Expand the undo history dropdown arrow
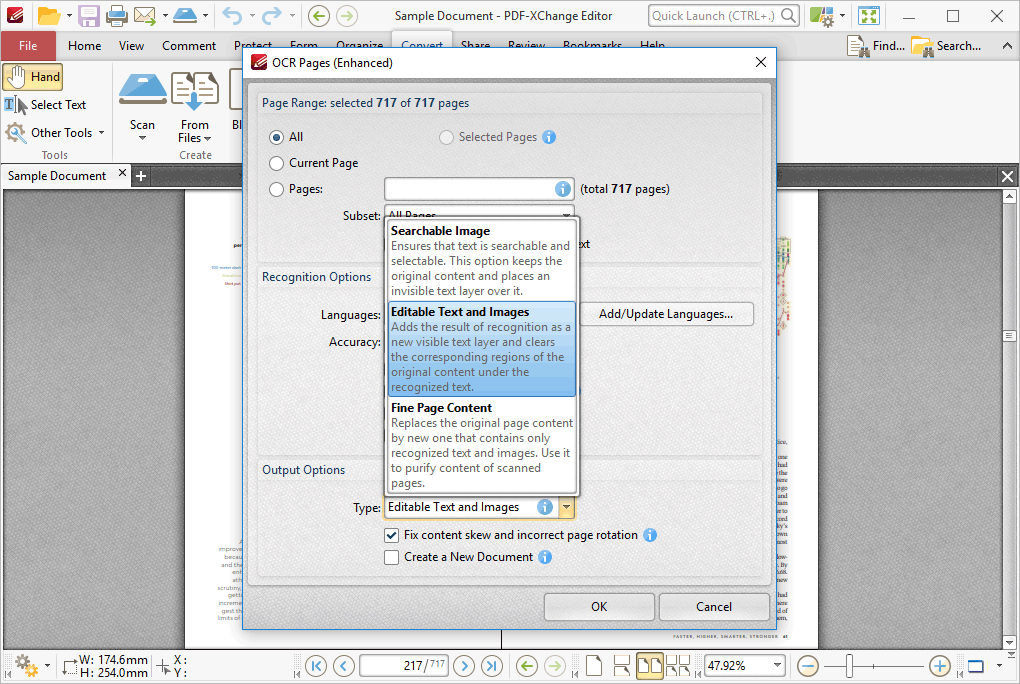Screen dimensions: 1020x684 [251, 16]
